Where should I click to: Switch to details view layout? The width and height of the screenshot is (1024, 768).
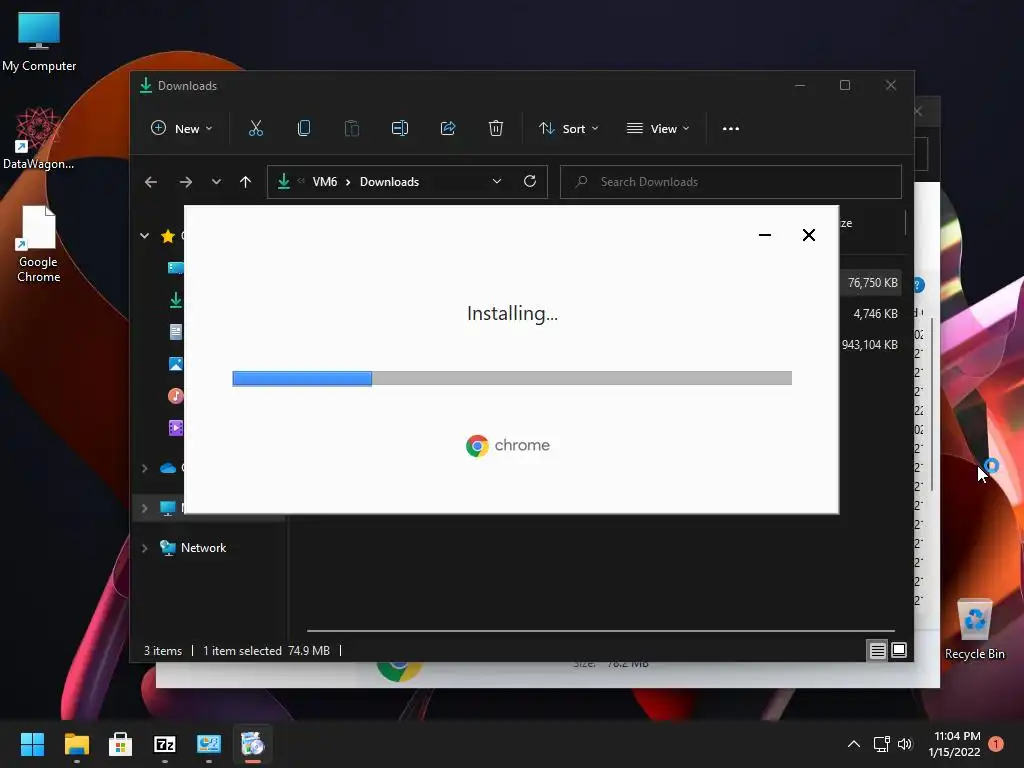pyautogui.click(x=877, y=650)
